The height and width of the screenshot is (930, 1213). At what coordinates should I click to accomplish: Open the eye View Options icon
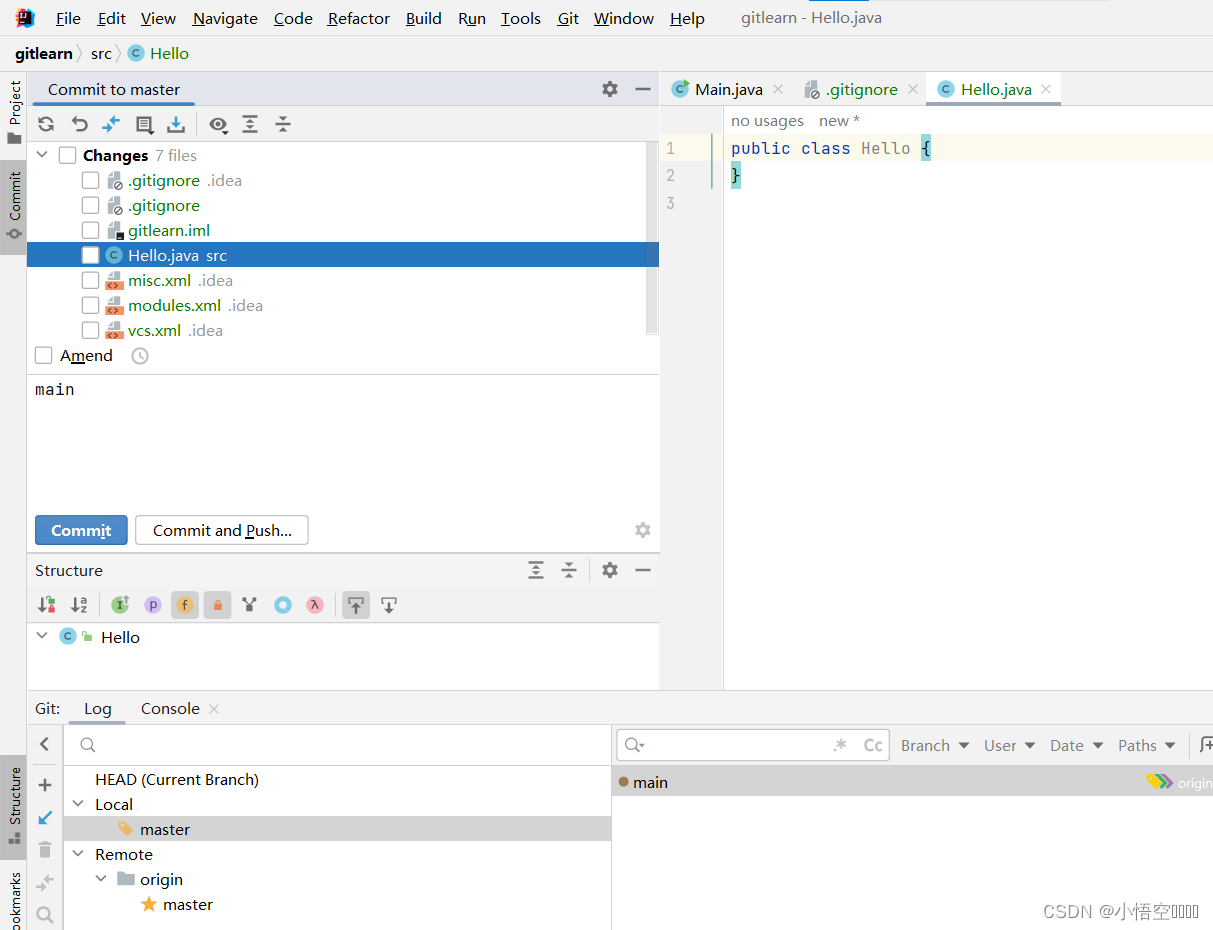click(218, 124)
